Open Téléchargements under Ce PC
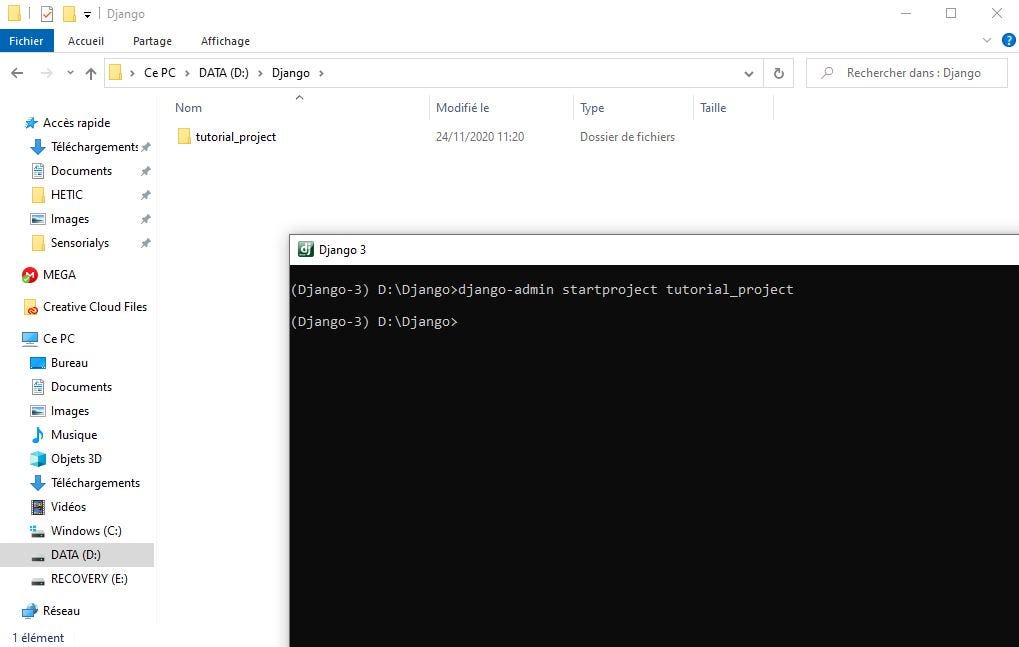Image resolution: width=1019 pixels, height=647 pixels. click(x=95, y=483)
